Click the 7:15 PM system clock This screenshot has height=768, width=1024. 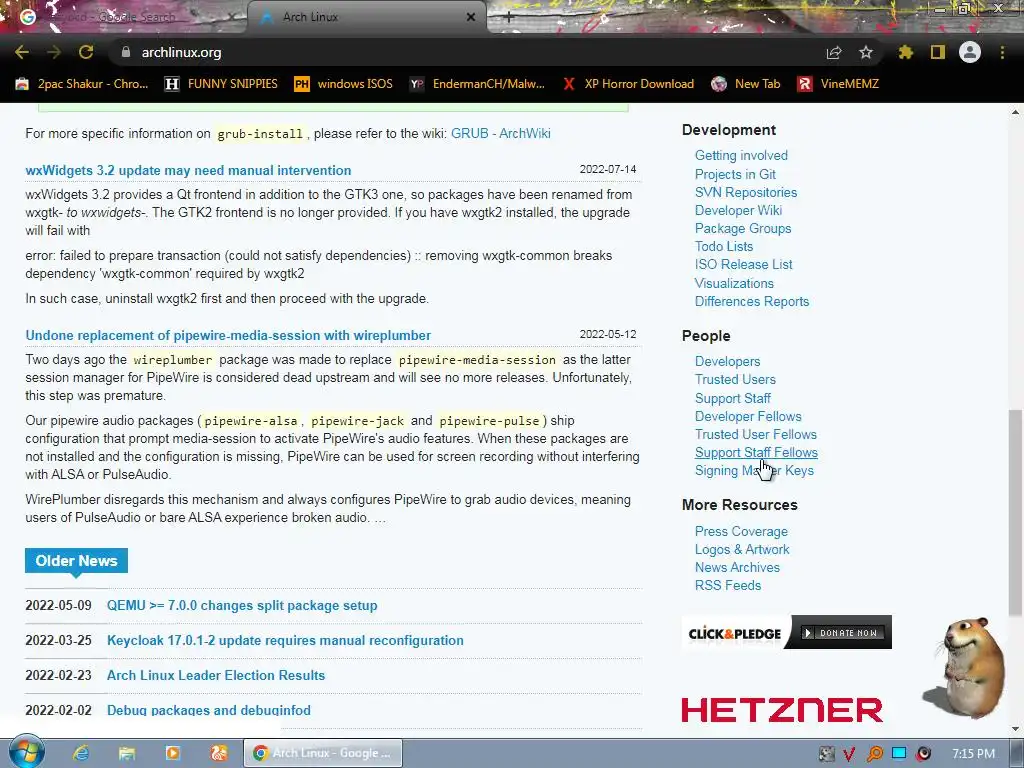[974, 754]
